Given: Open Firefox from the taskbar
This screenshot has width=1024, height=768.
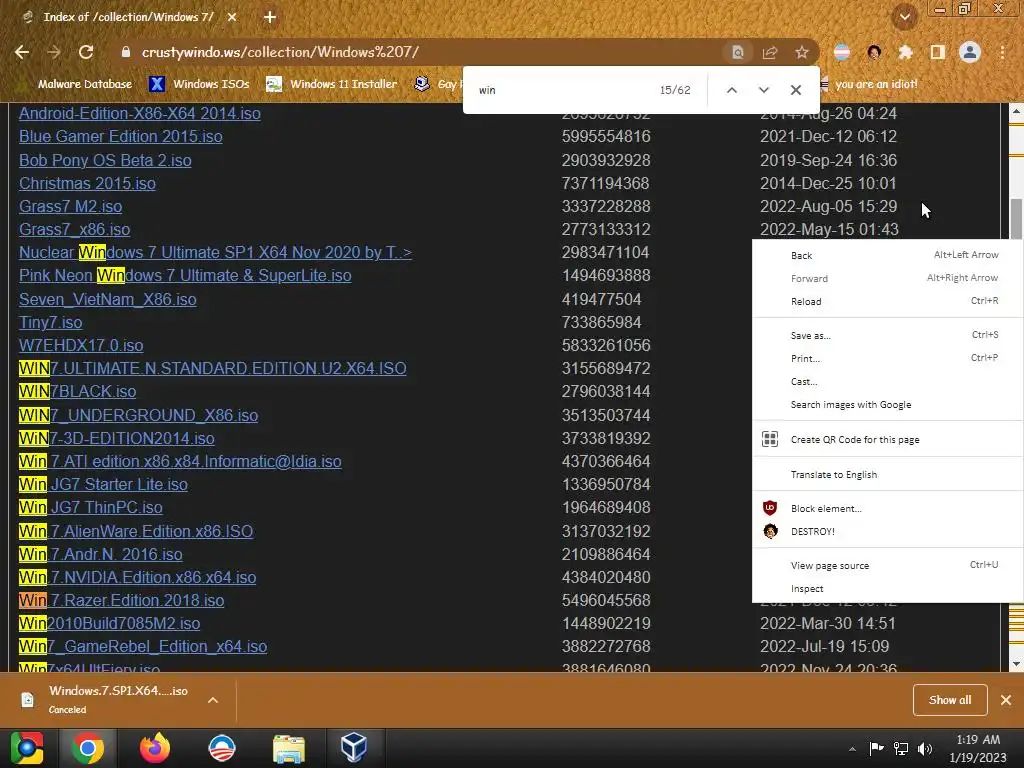Looking at the screenshot, I should point(155,748).
